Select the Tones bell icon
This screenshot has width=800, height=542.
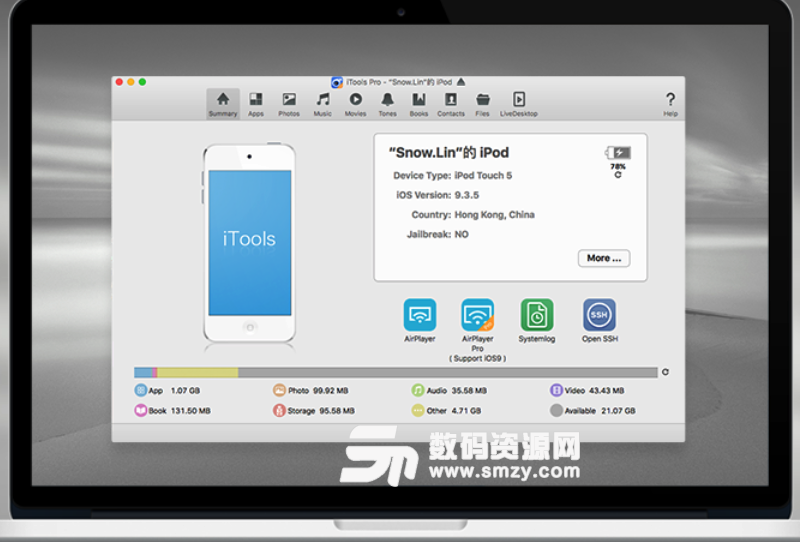pyautogui.click(x=388, y=100)
